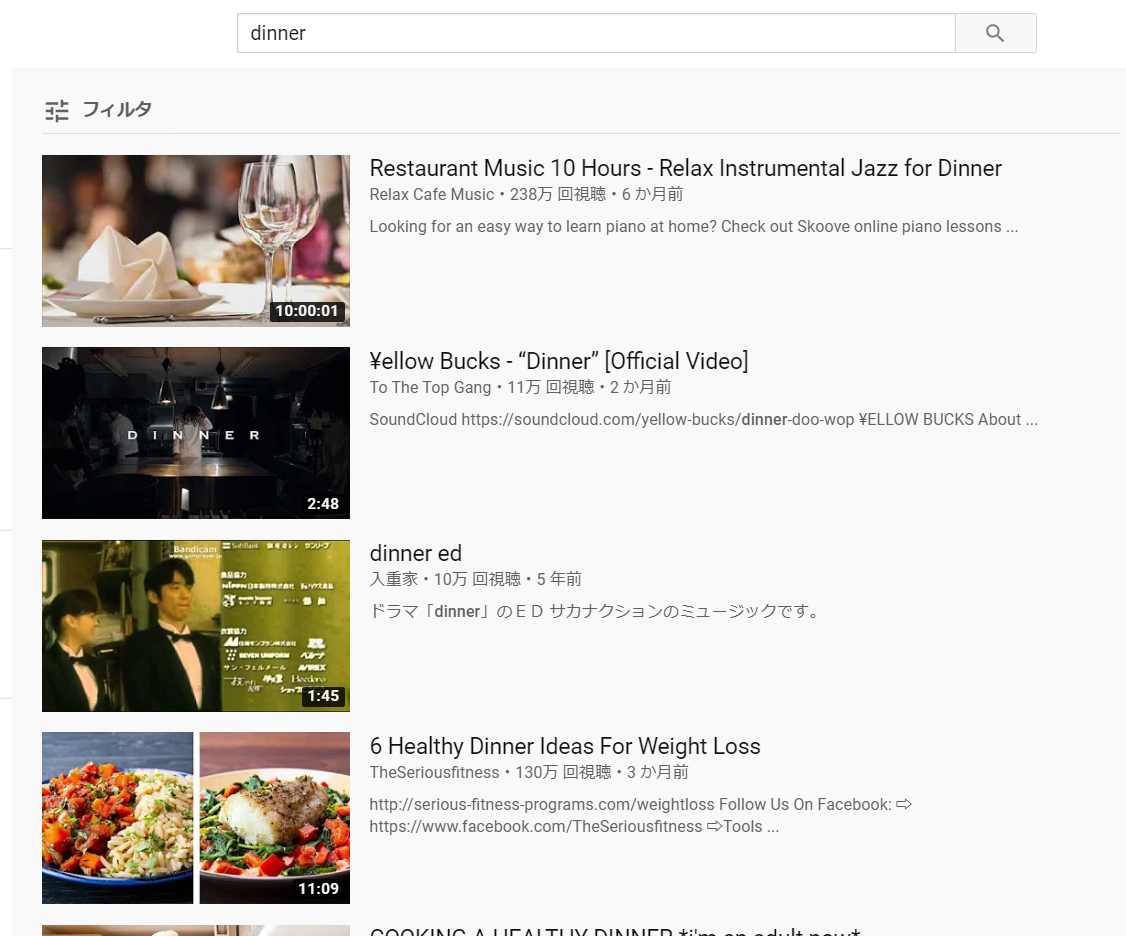The image size is (1126, 936).
Task: Open the filter sliders icon
Action: tap(57, 110)
